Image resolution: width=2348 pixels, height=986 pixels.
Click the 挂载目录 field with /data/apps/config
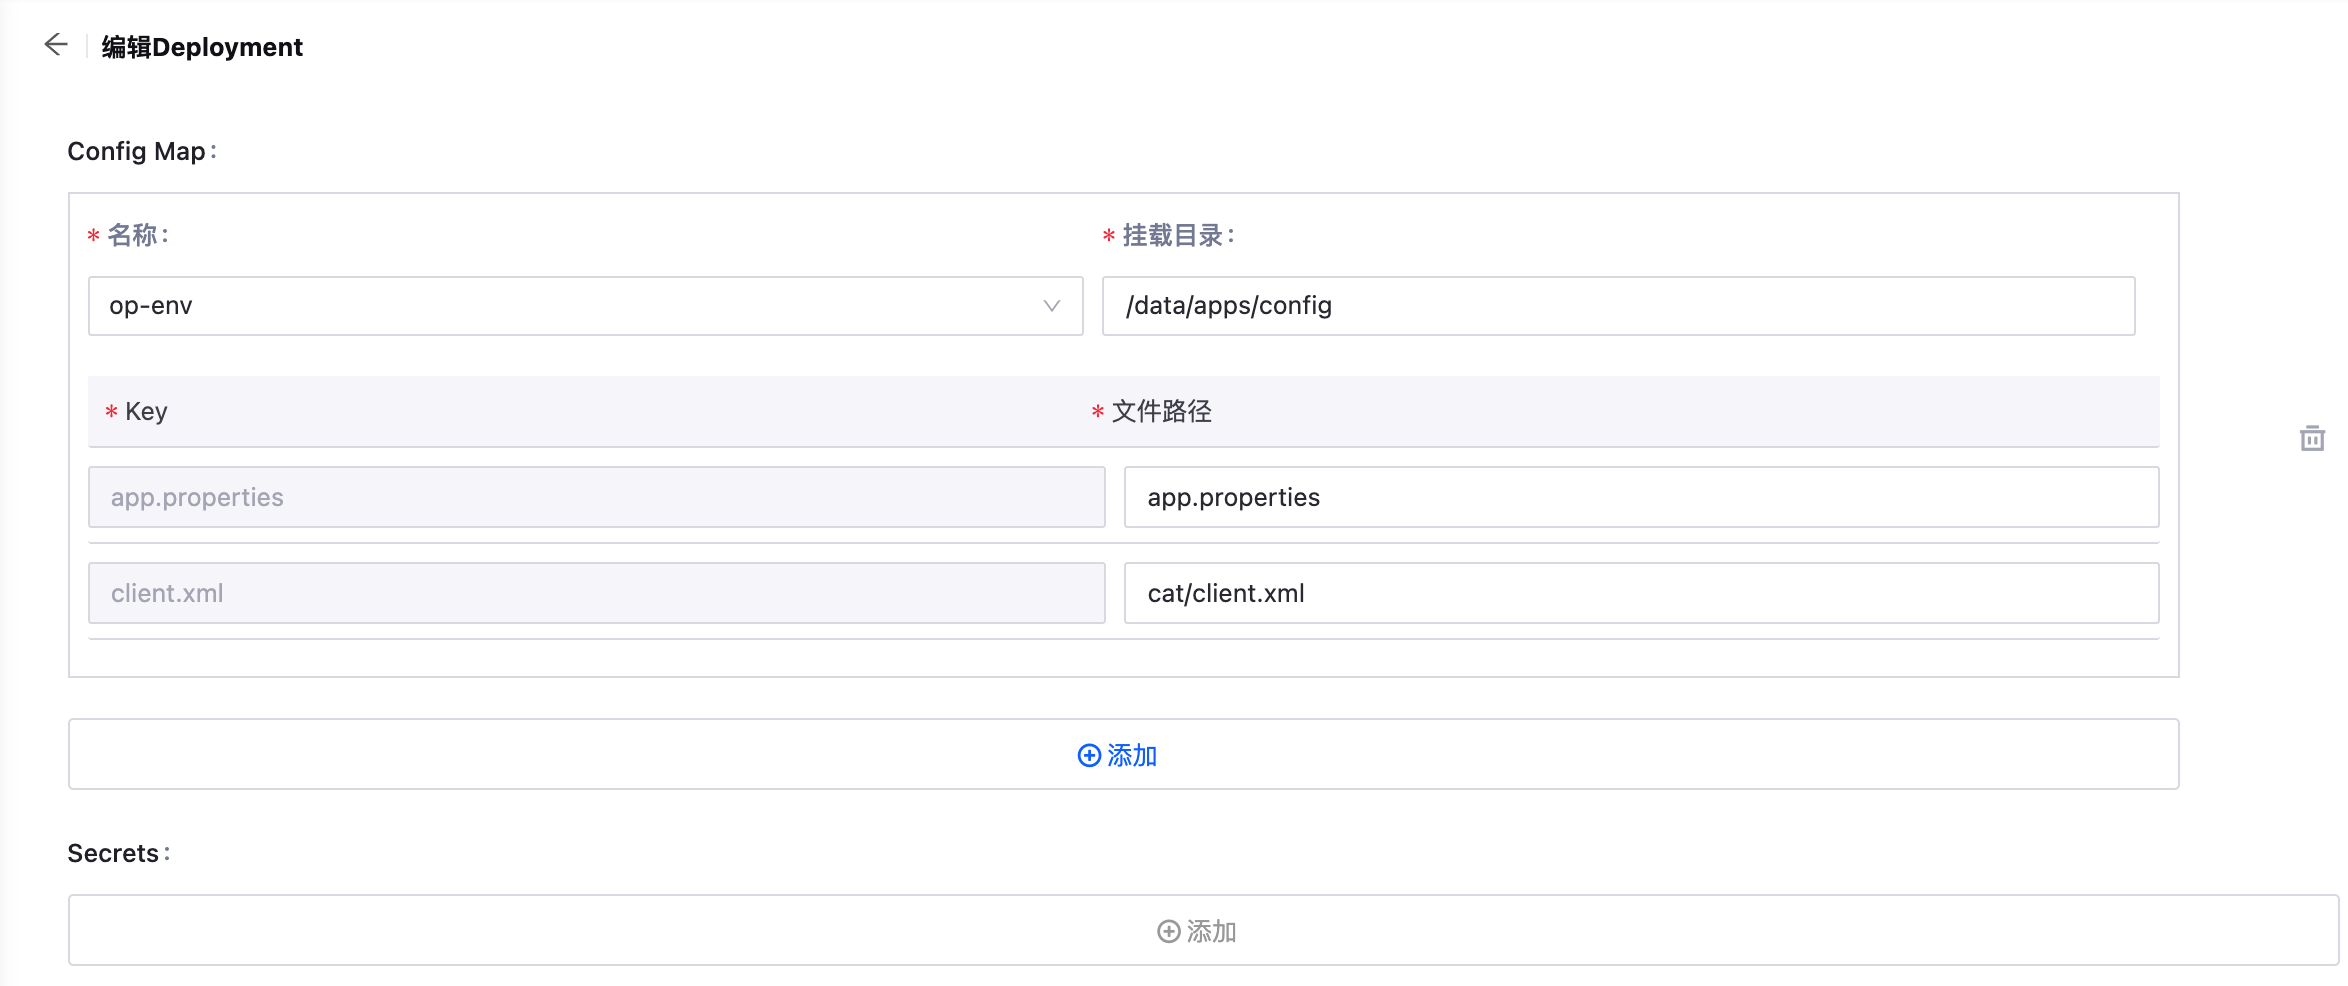tap(1617, 306)
